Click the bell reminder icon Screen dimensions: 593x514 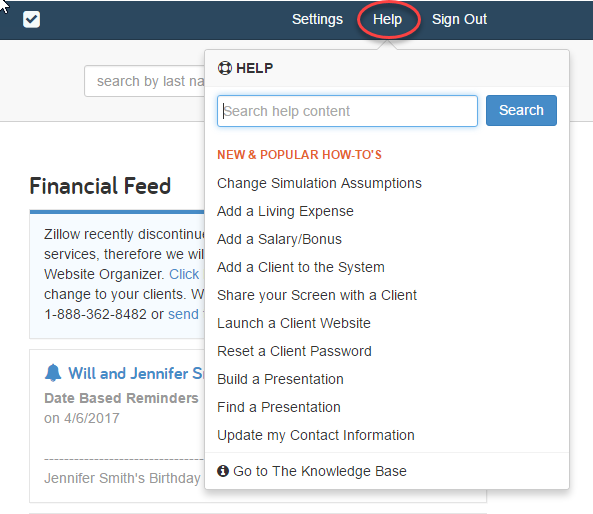[x=53, y=373]
